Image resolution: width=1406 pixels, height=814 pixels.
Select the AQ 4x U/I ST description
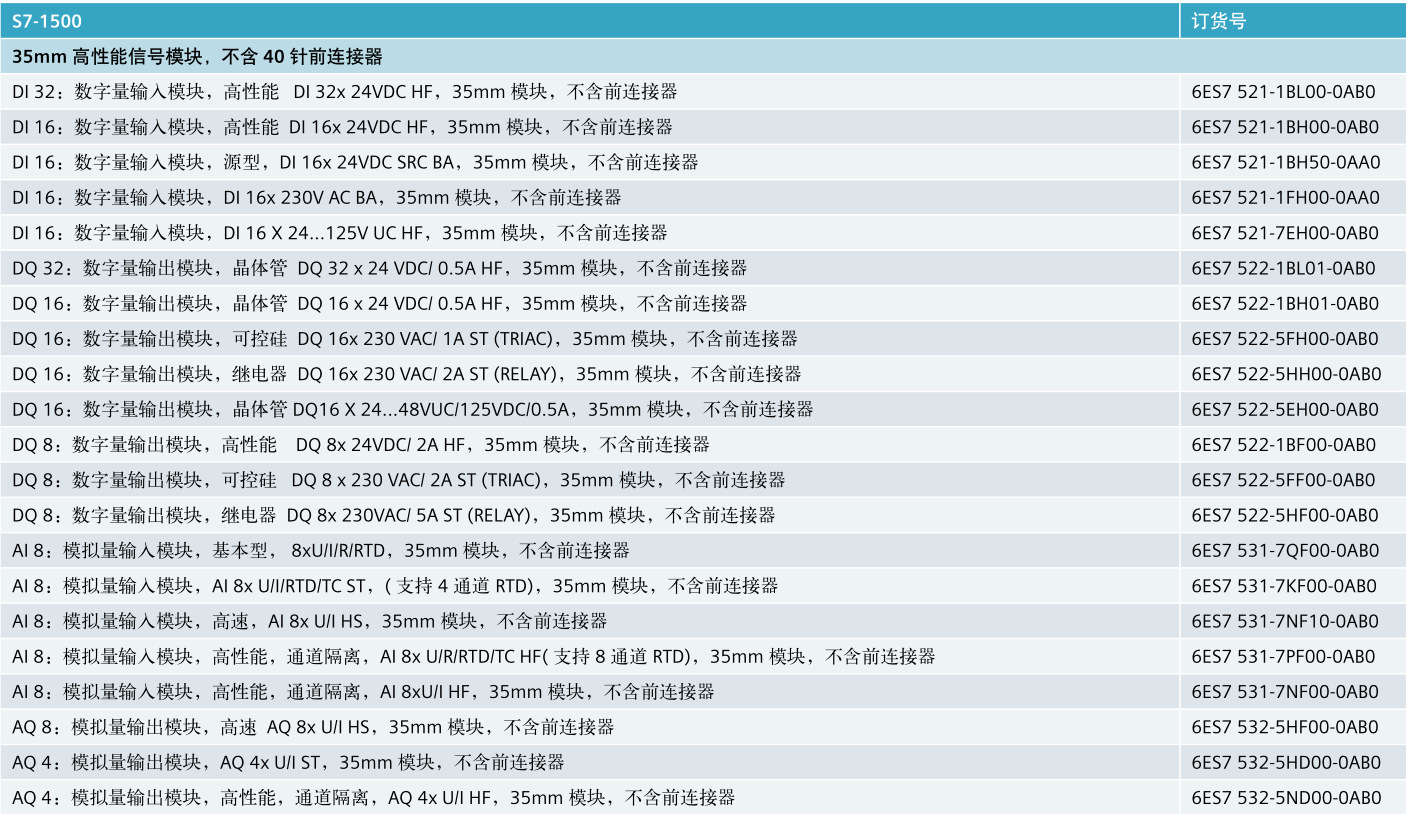coord(288,763)
